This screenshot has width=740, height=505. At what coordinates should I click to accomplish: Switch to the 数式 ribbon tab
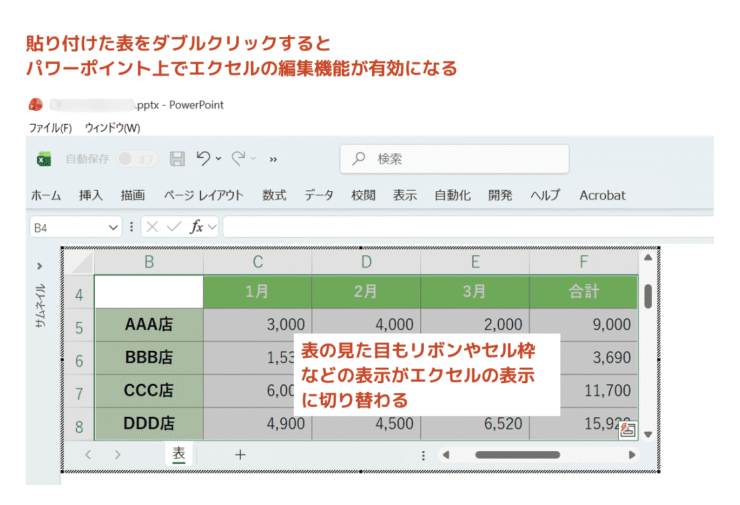point(274,195)
